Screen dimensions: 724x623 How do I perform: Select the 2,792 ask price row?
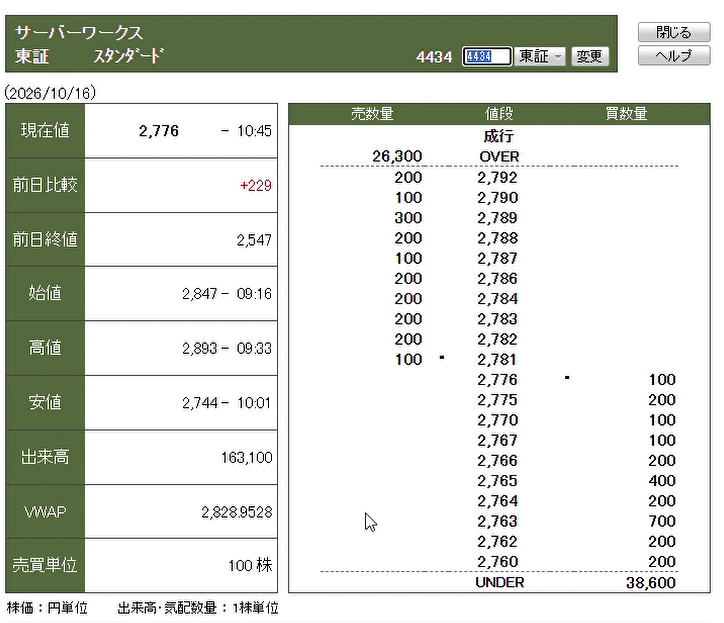tap(497, 177)
